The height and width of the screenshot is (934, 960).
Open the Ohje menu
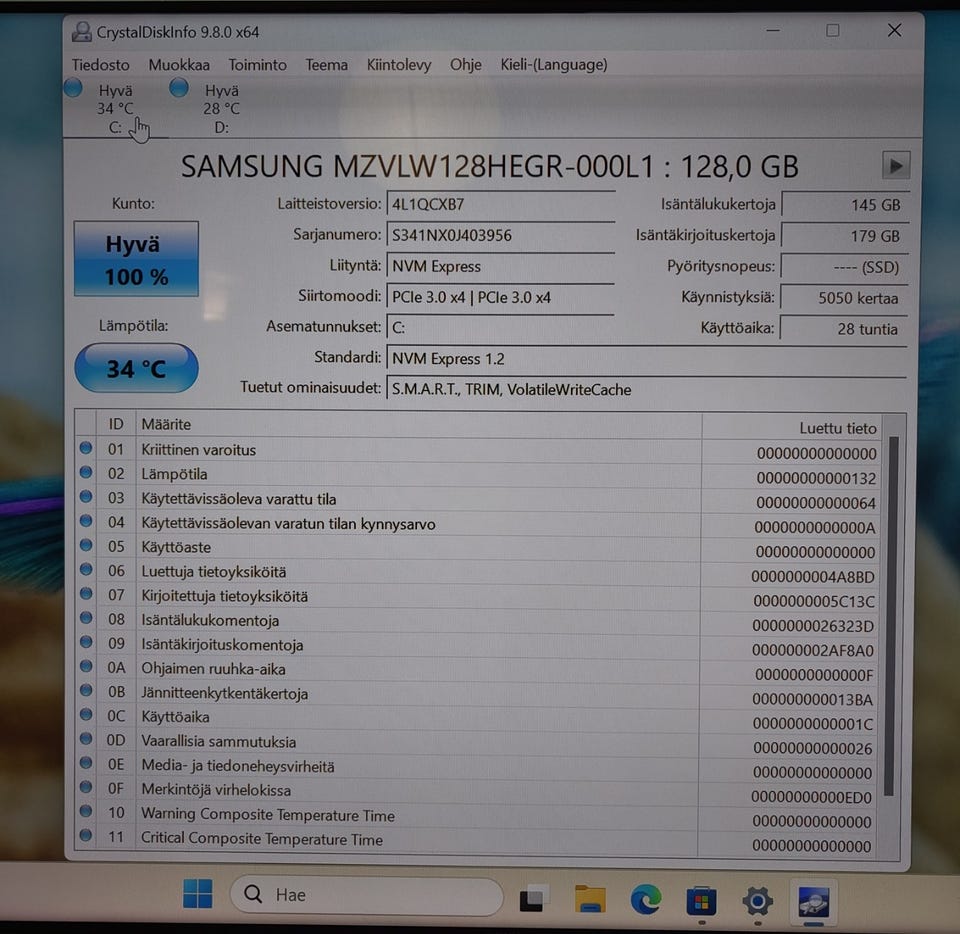tap(465, 65)
